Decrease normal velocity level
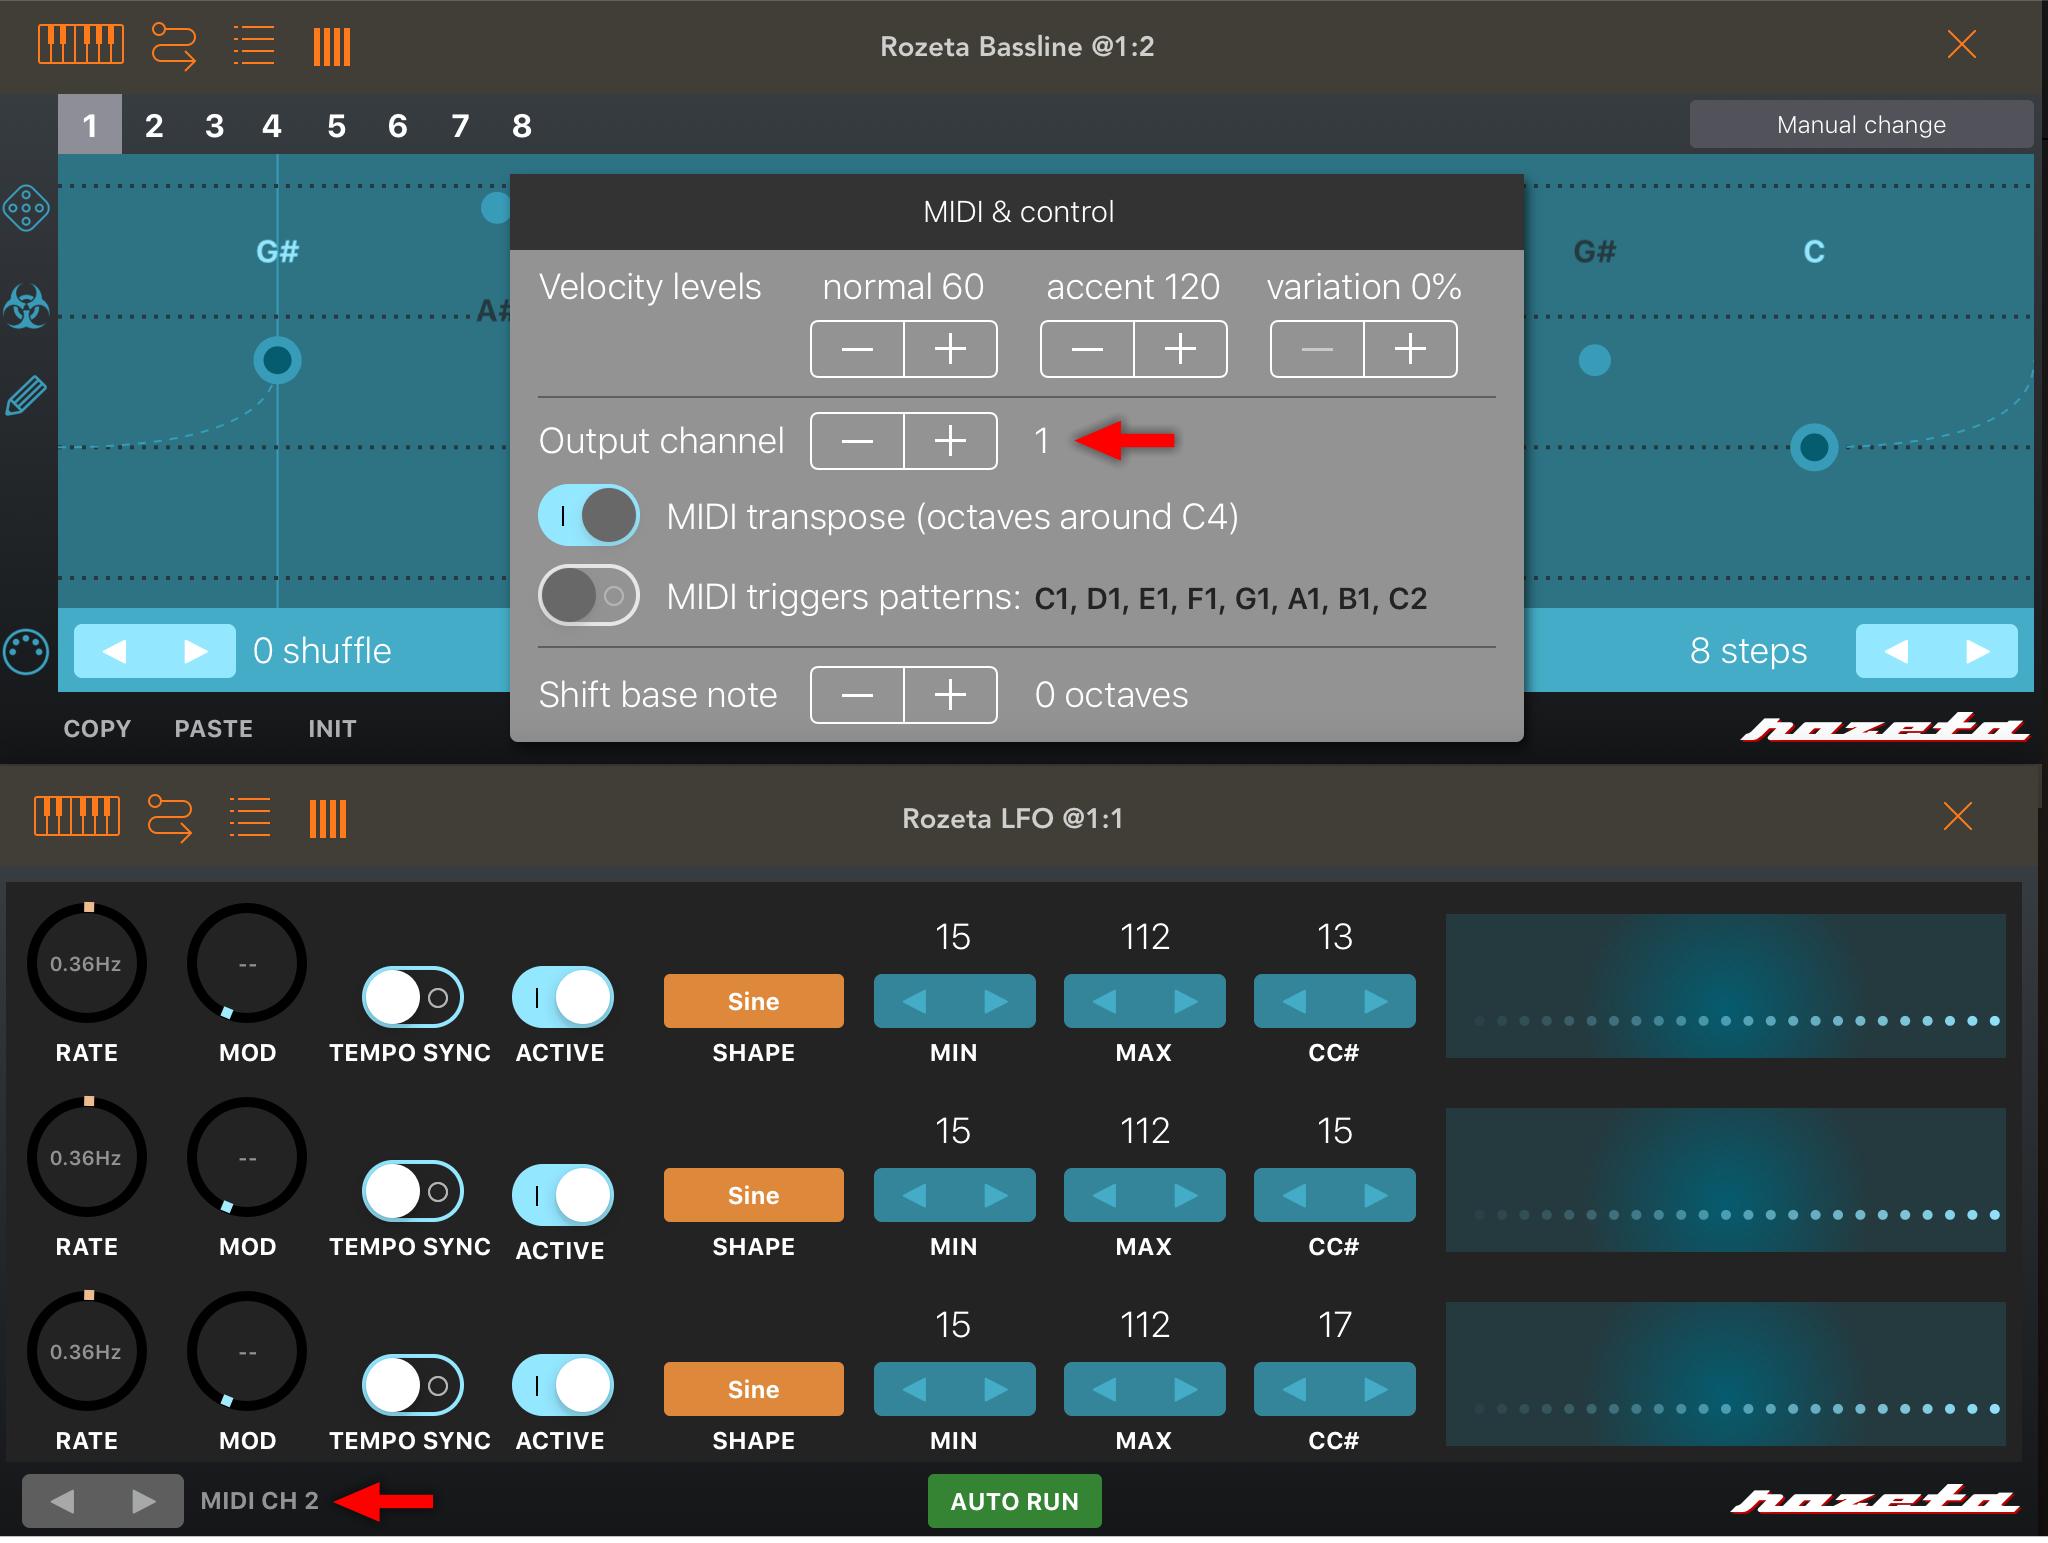 (x=857, y=349)
